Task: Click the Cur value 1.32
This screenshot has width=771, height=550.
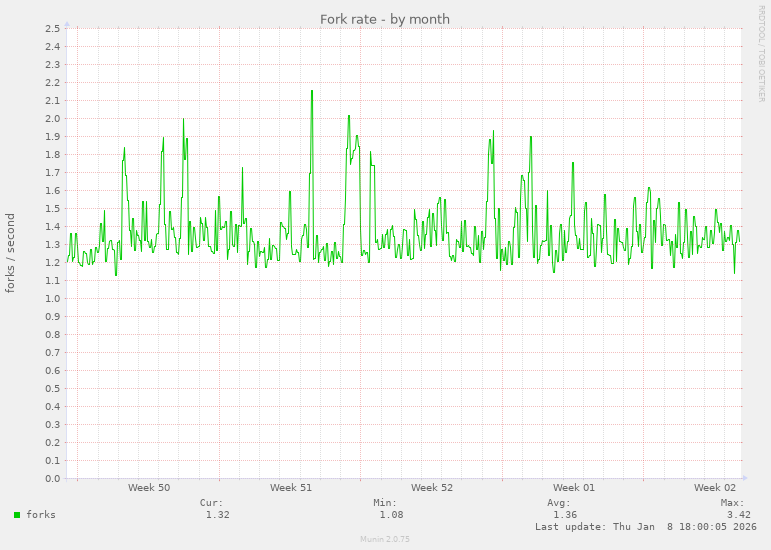Action: point(217,515)
